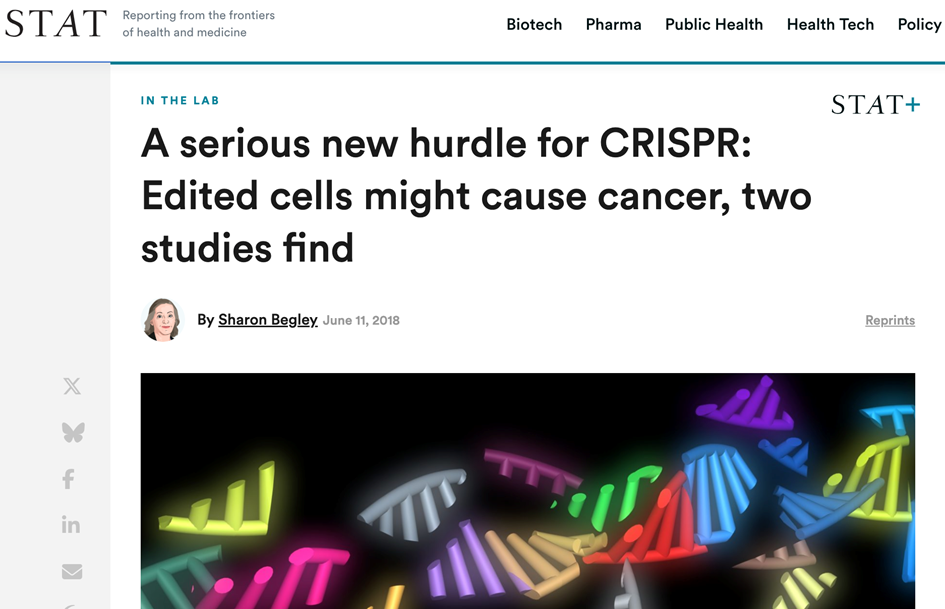Screen dimensions: 945x609
Task: Share the article on Facebook
Action: click(x=69, y=479)
